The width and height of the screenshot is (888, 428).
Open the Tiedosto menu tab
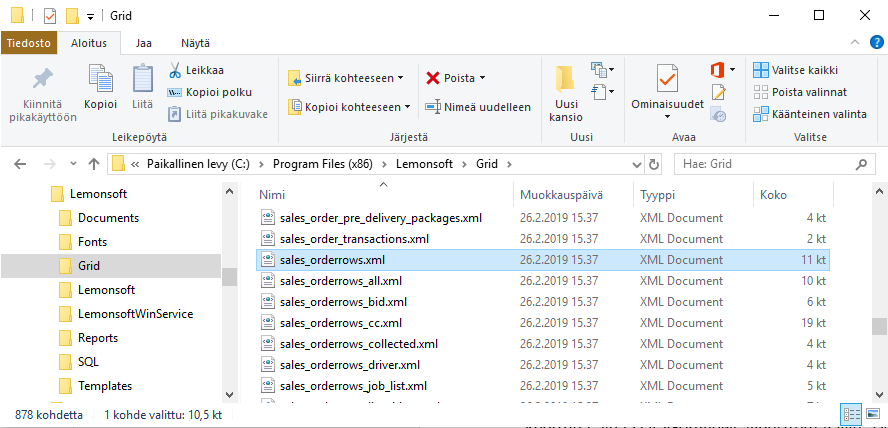(29, 43)
